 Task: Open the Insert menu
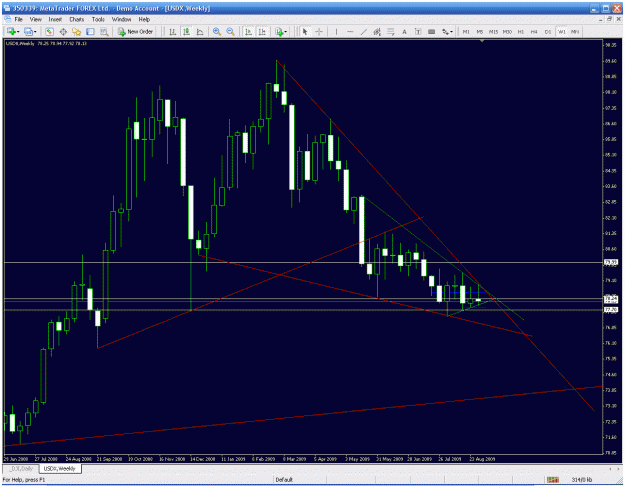tap(55, 19)
